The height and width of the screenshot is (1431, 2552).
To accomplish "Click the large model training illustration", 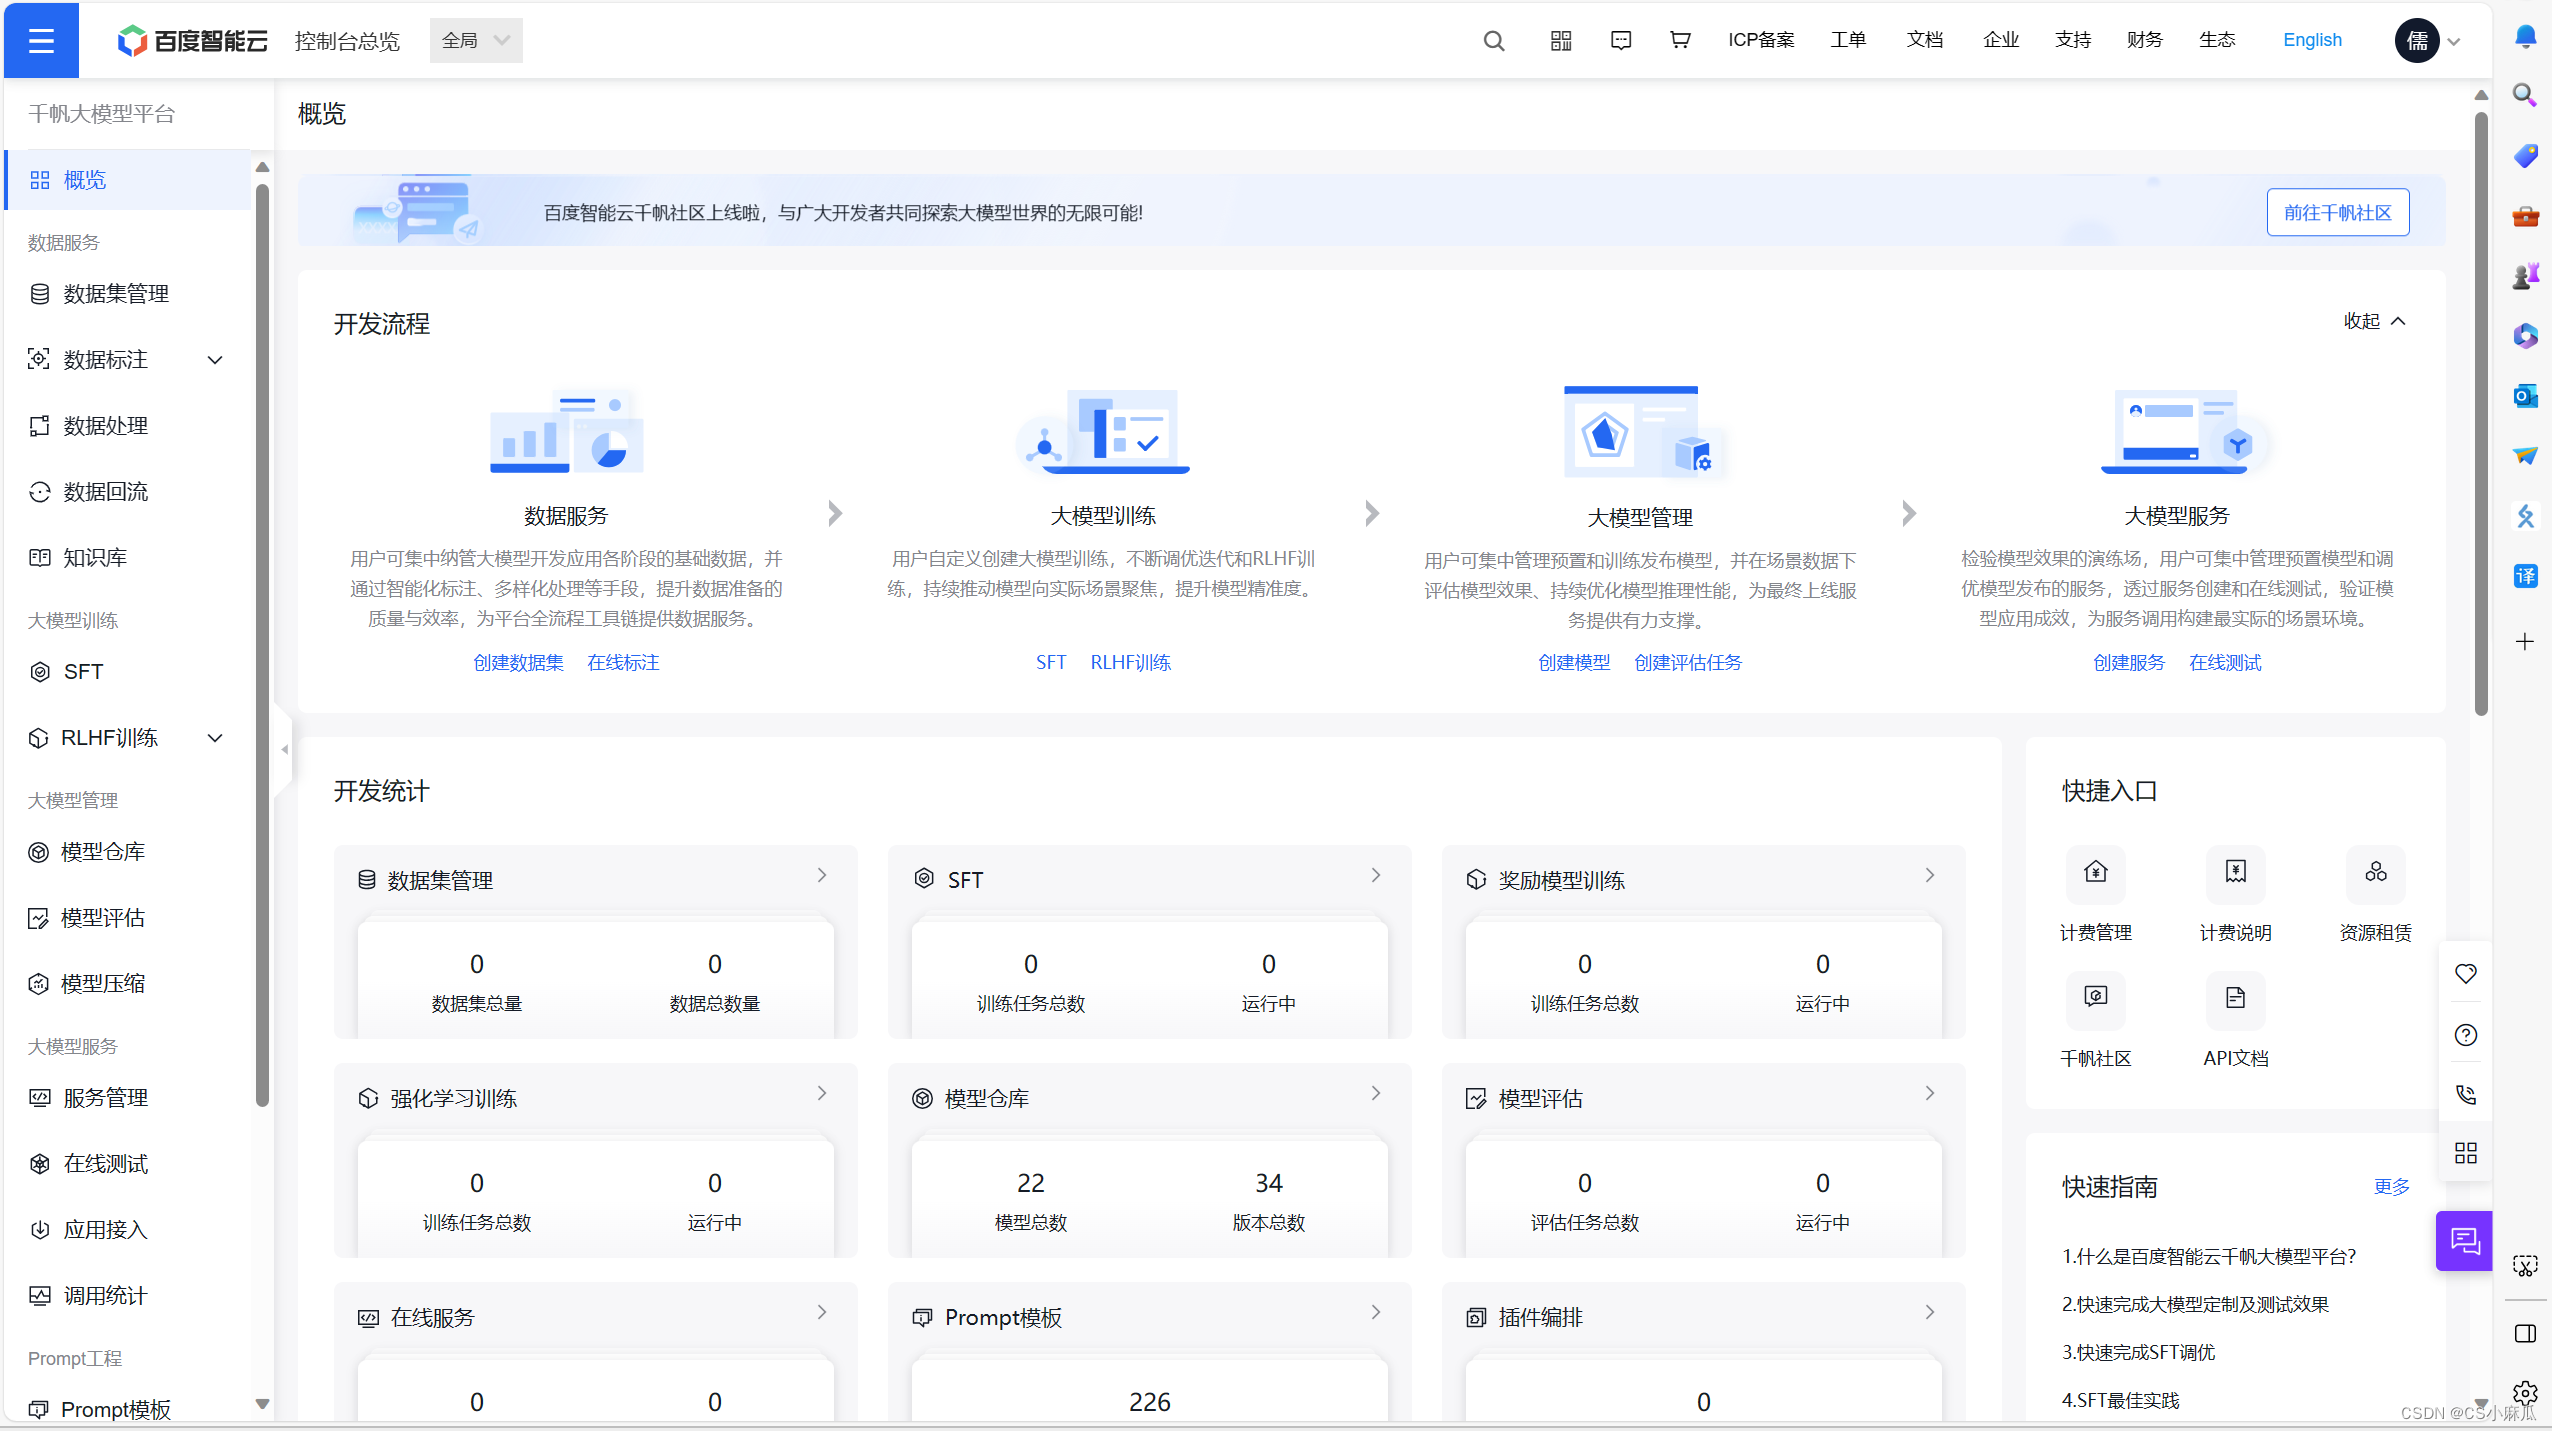I will (1103, 430).
